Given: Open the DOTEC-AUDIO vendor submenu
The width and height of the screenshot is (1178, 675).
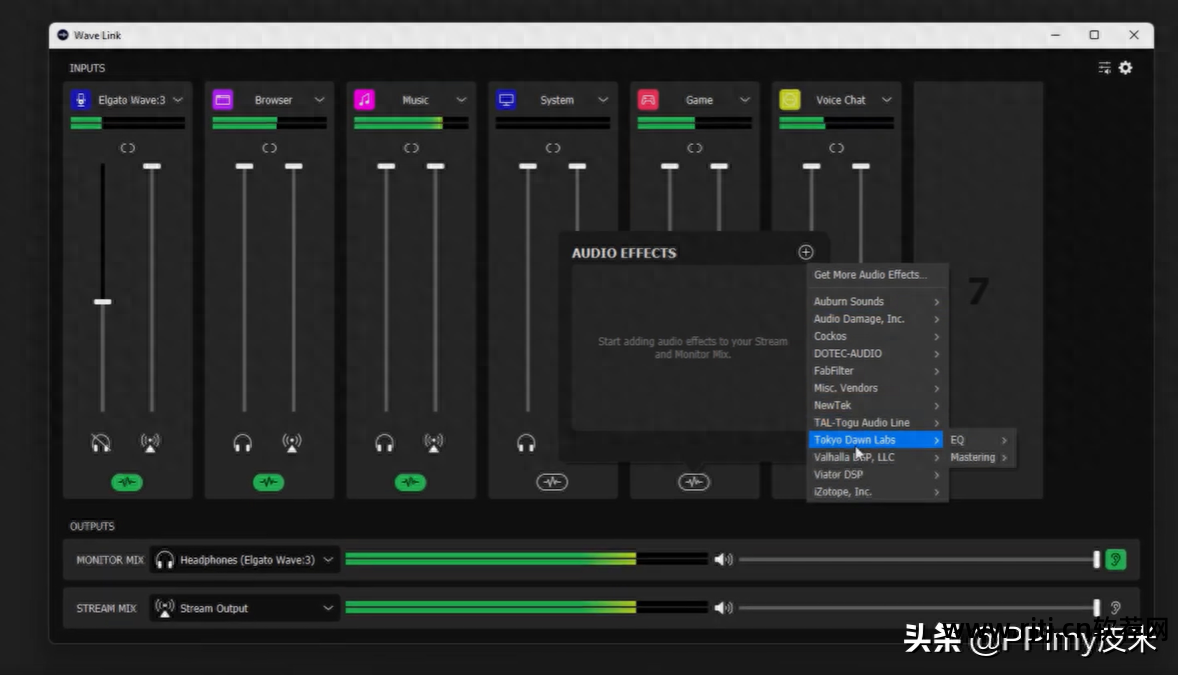Looking at the screenshot, I should (877, 353).
